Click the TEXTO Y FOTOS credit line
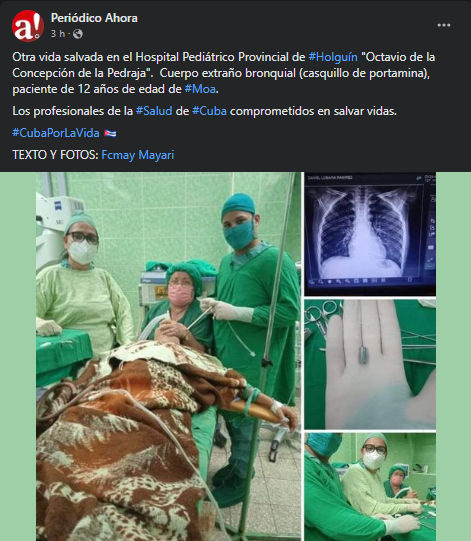Screen dimensions: 471x541 [93, 155]
